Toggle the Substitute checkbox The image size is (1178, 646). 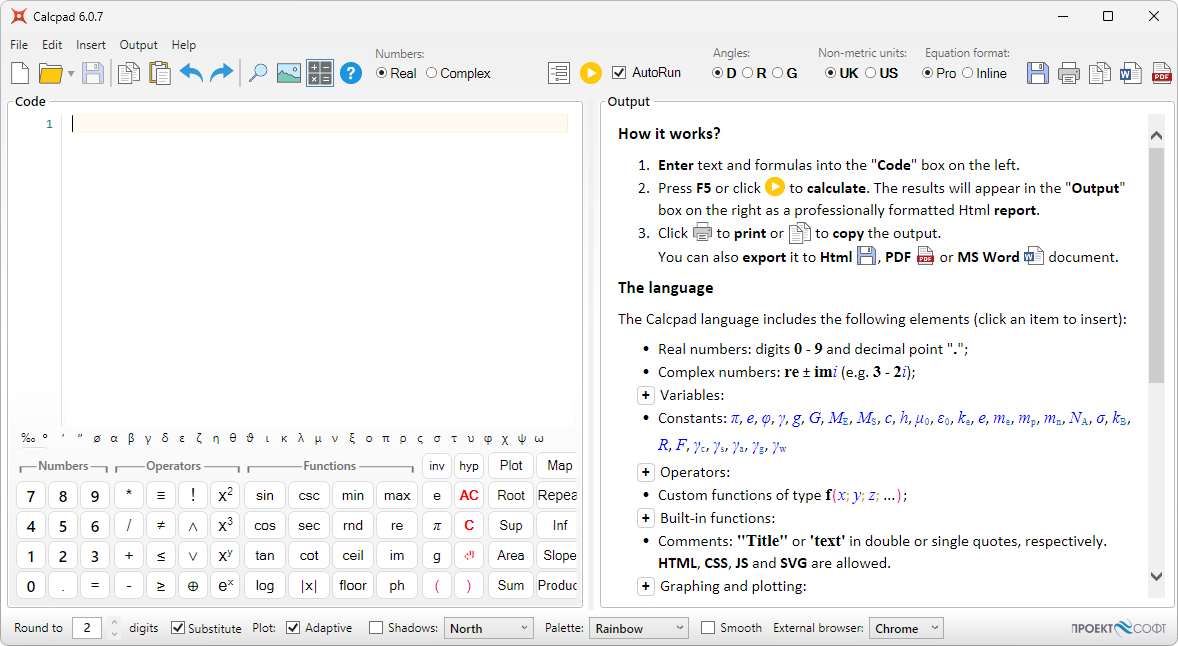tap(207, 628)
